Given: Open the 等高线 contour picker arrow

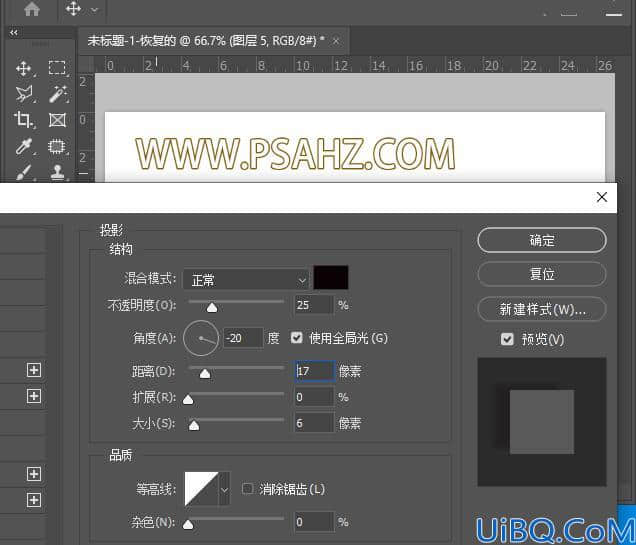Looking at the screenshot, I should pos(225,489).
